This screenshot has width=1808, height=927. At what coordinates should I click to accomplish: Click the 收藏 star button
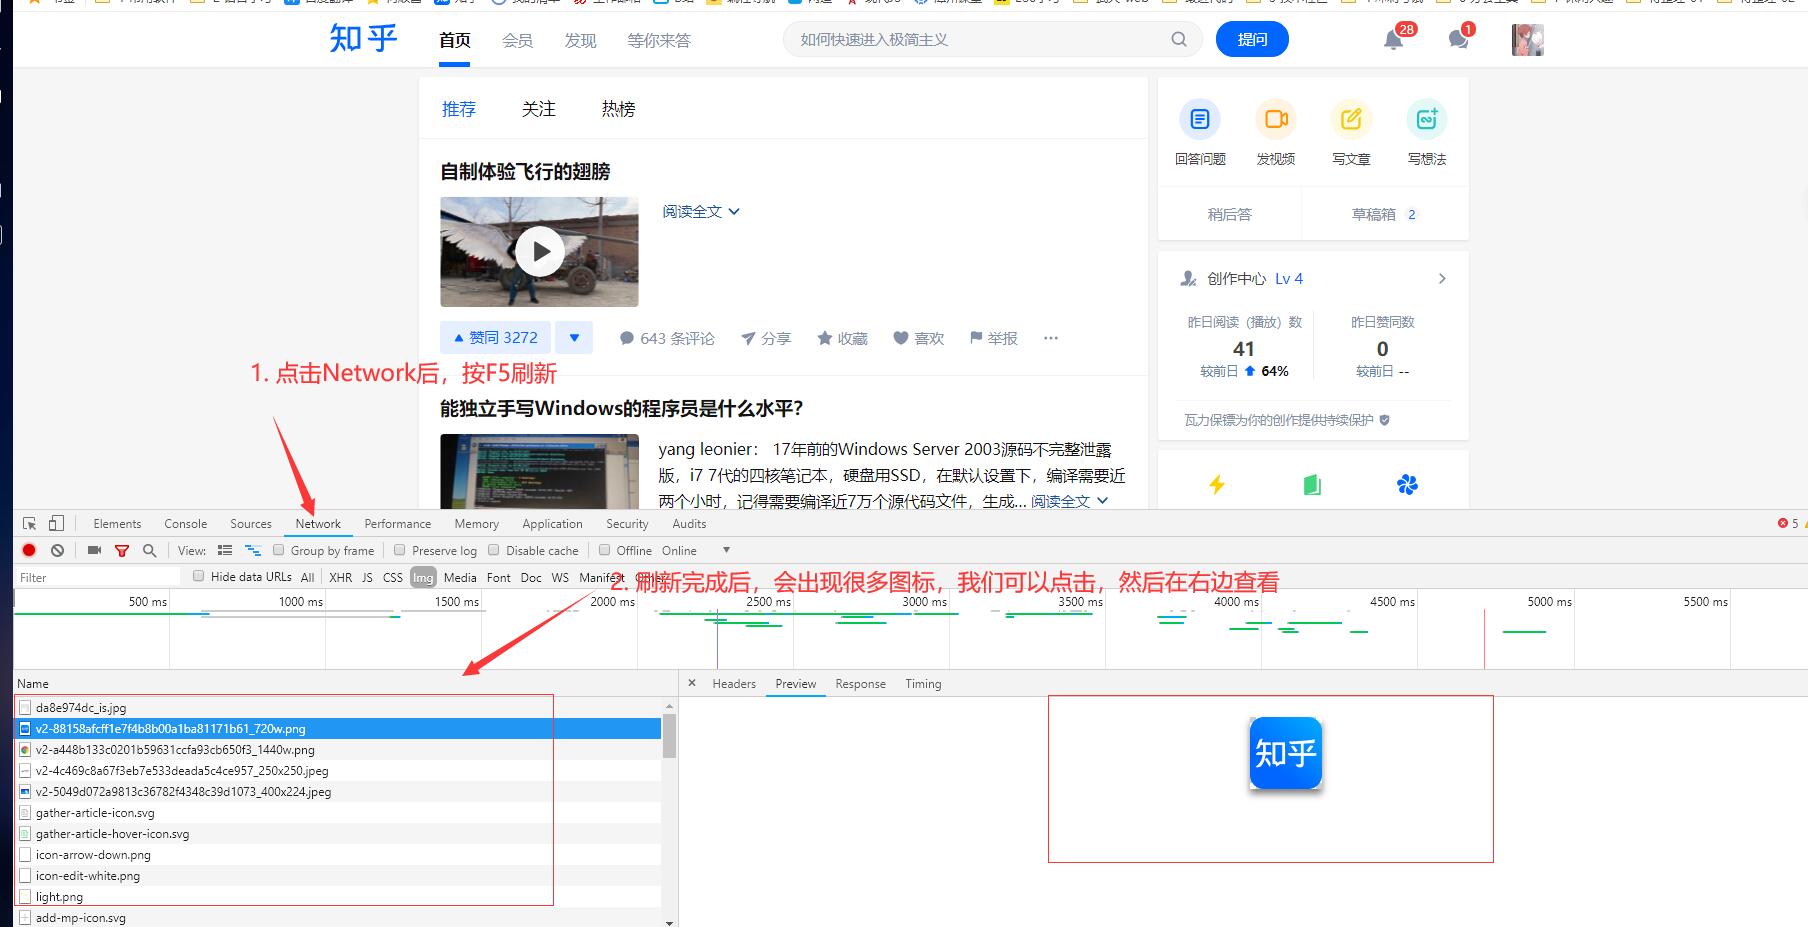point(842,338)
